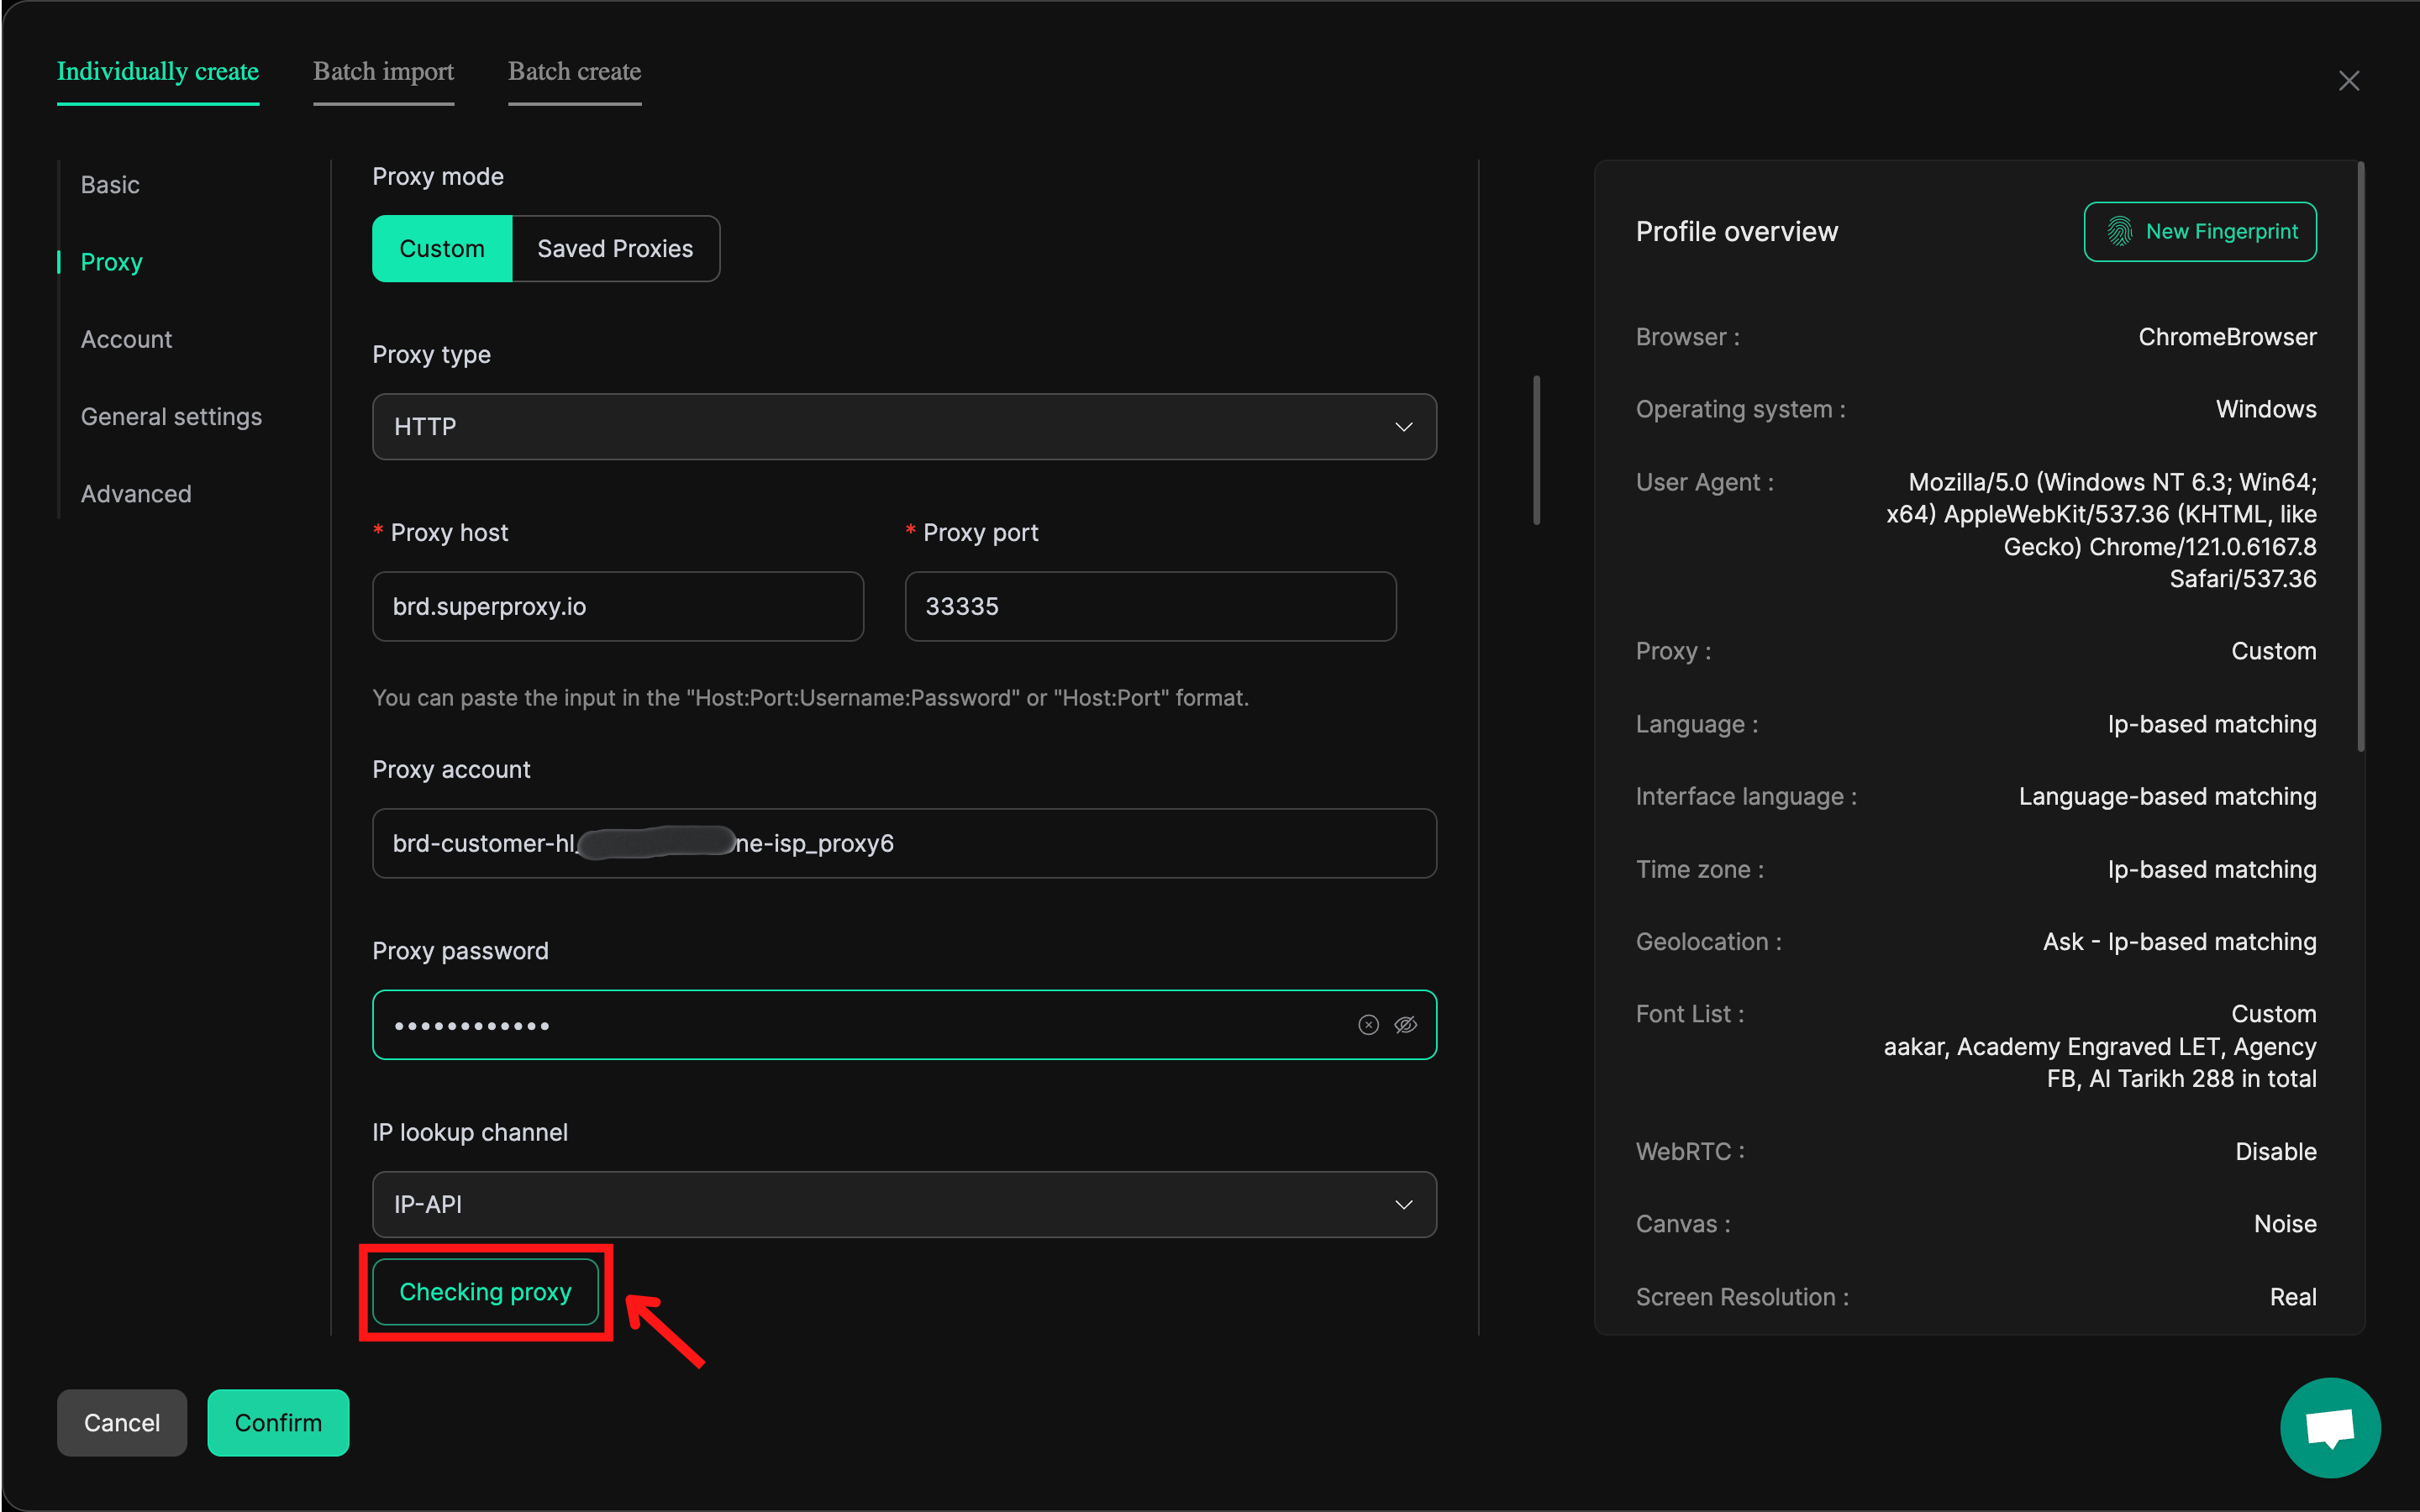Close the create profile dialog
This screenshot has width=2420, height=1512.
point(2348,81)
